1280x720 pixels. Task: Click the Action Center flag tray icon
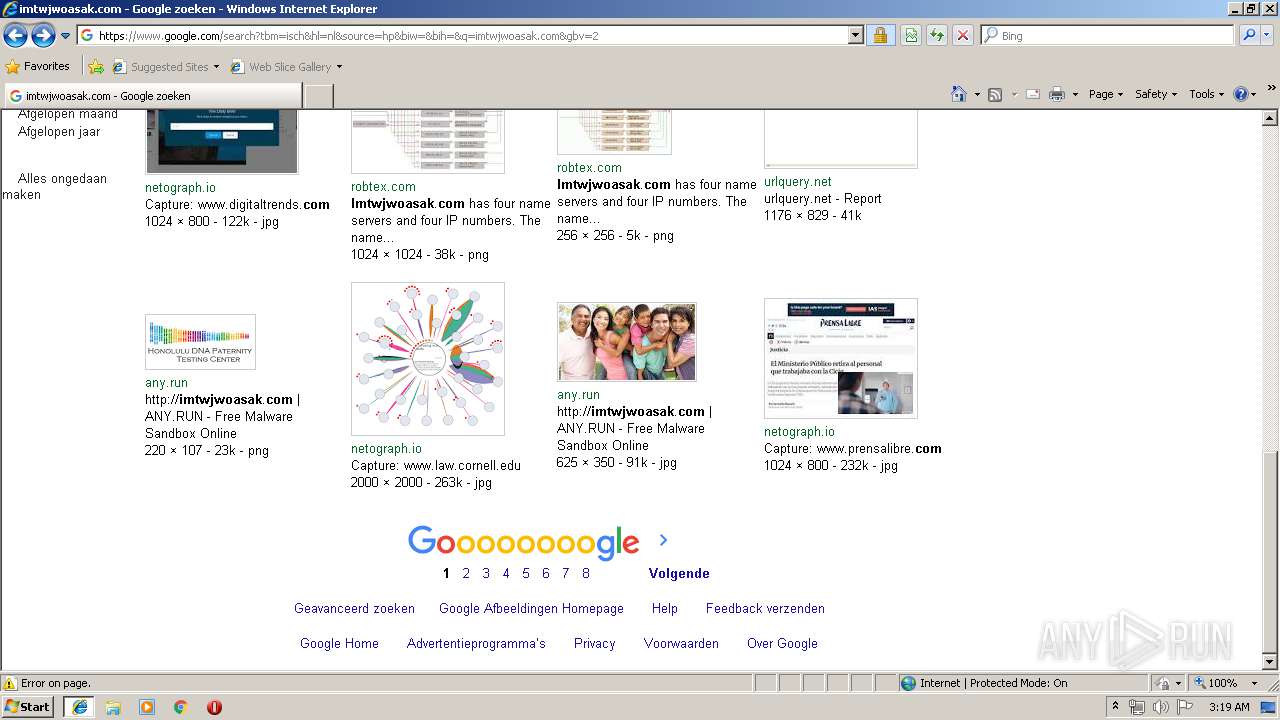(1185, 707)
